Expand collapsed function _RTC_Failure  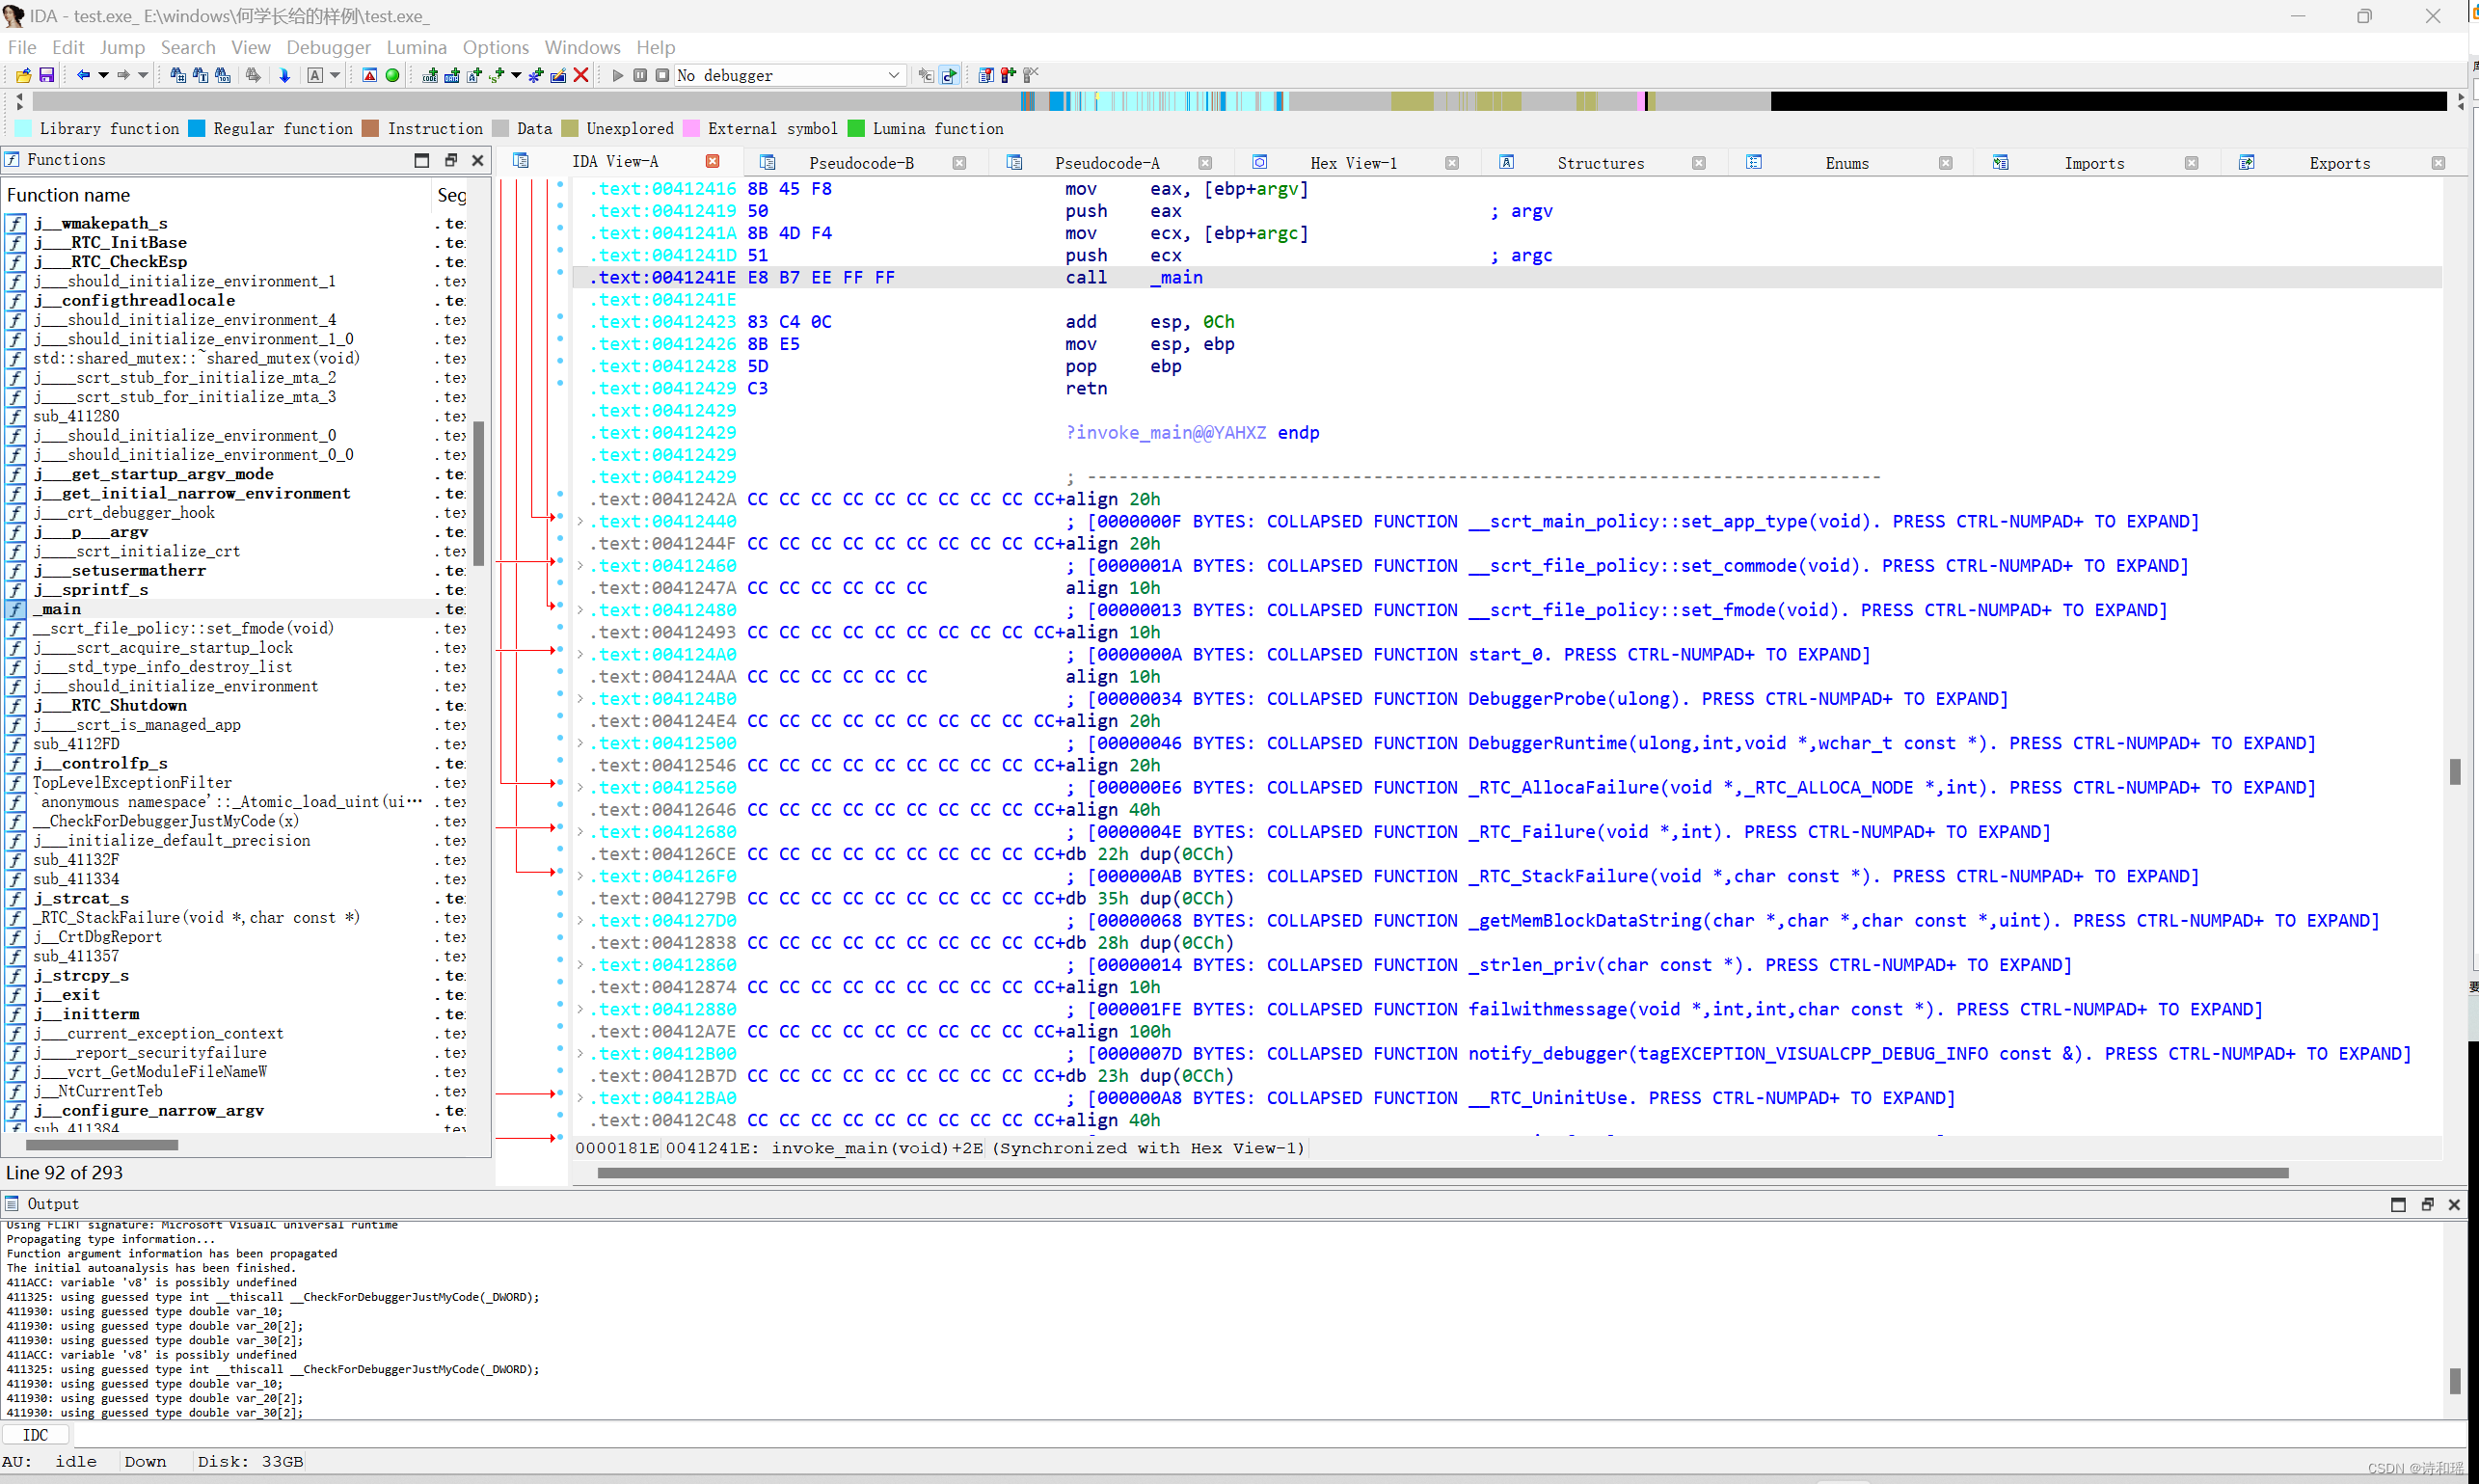click(580, 832)
